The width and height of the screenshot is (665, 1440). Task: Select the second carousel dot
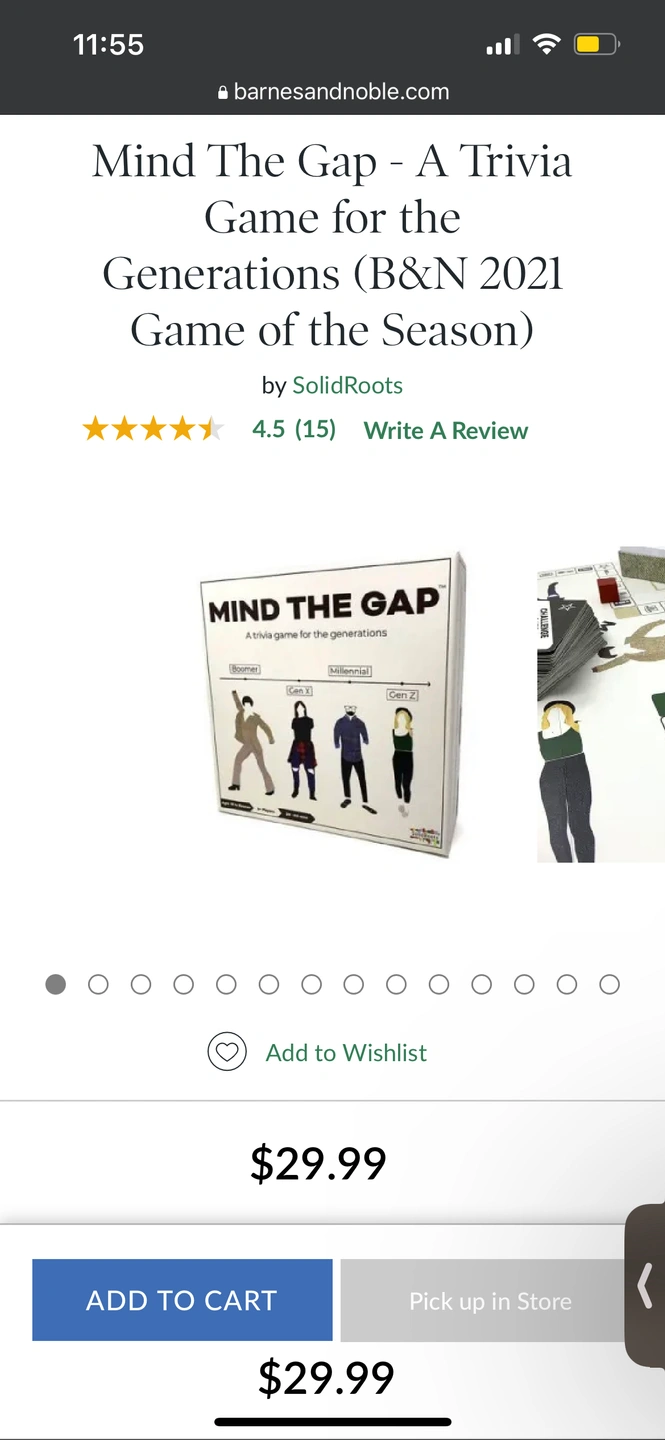coord(98,985)
